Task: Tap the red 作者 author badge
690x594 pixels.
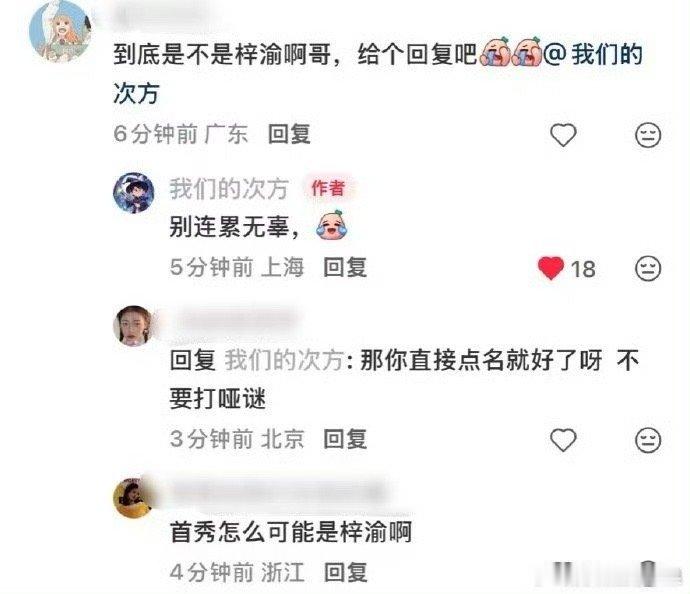Action: coord(328,188)
